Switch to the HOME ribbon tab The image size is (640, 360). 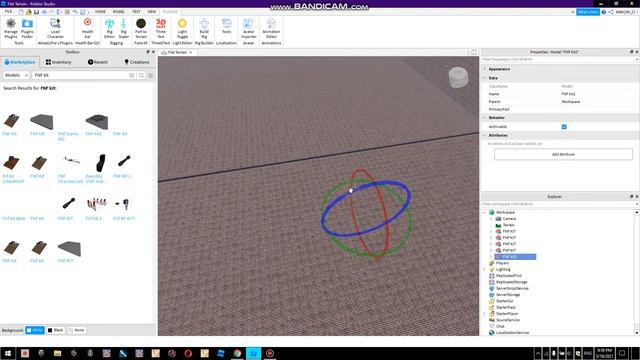tap(100, 12)
